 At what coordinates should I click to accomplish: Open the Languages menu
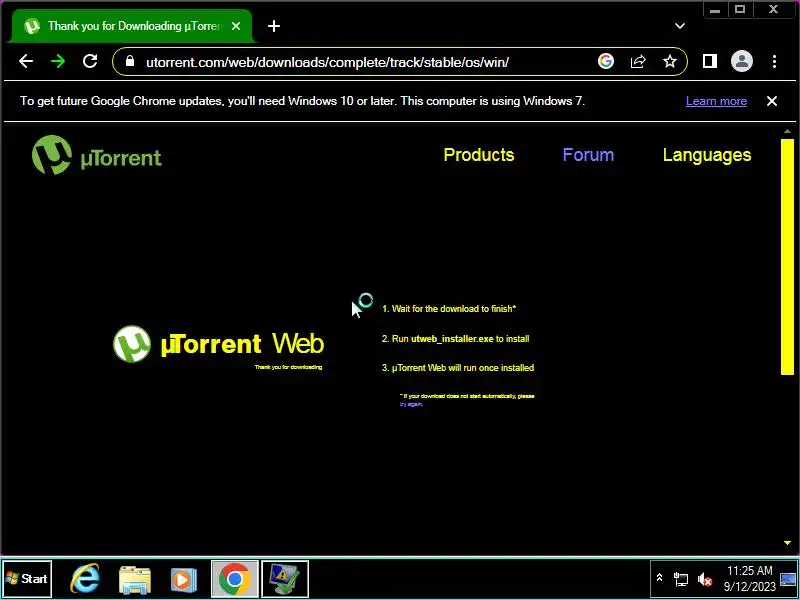(x=707, y=155)
